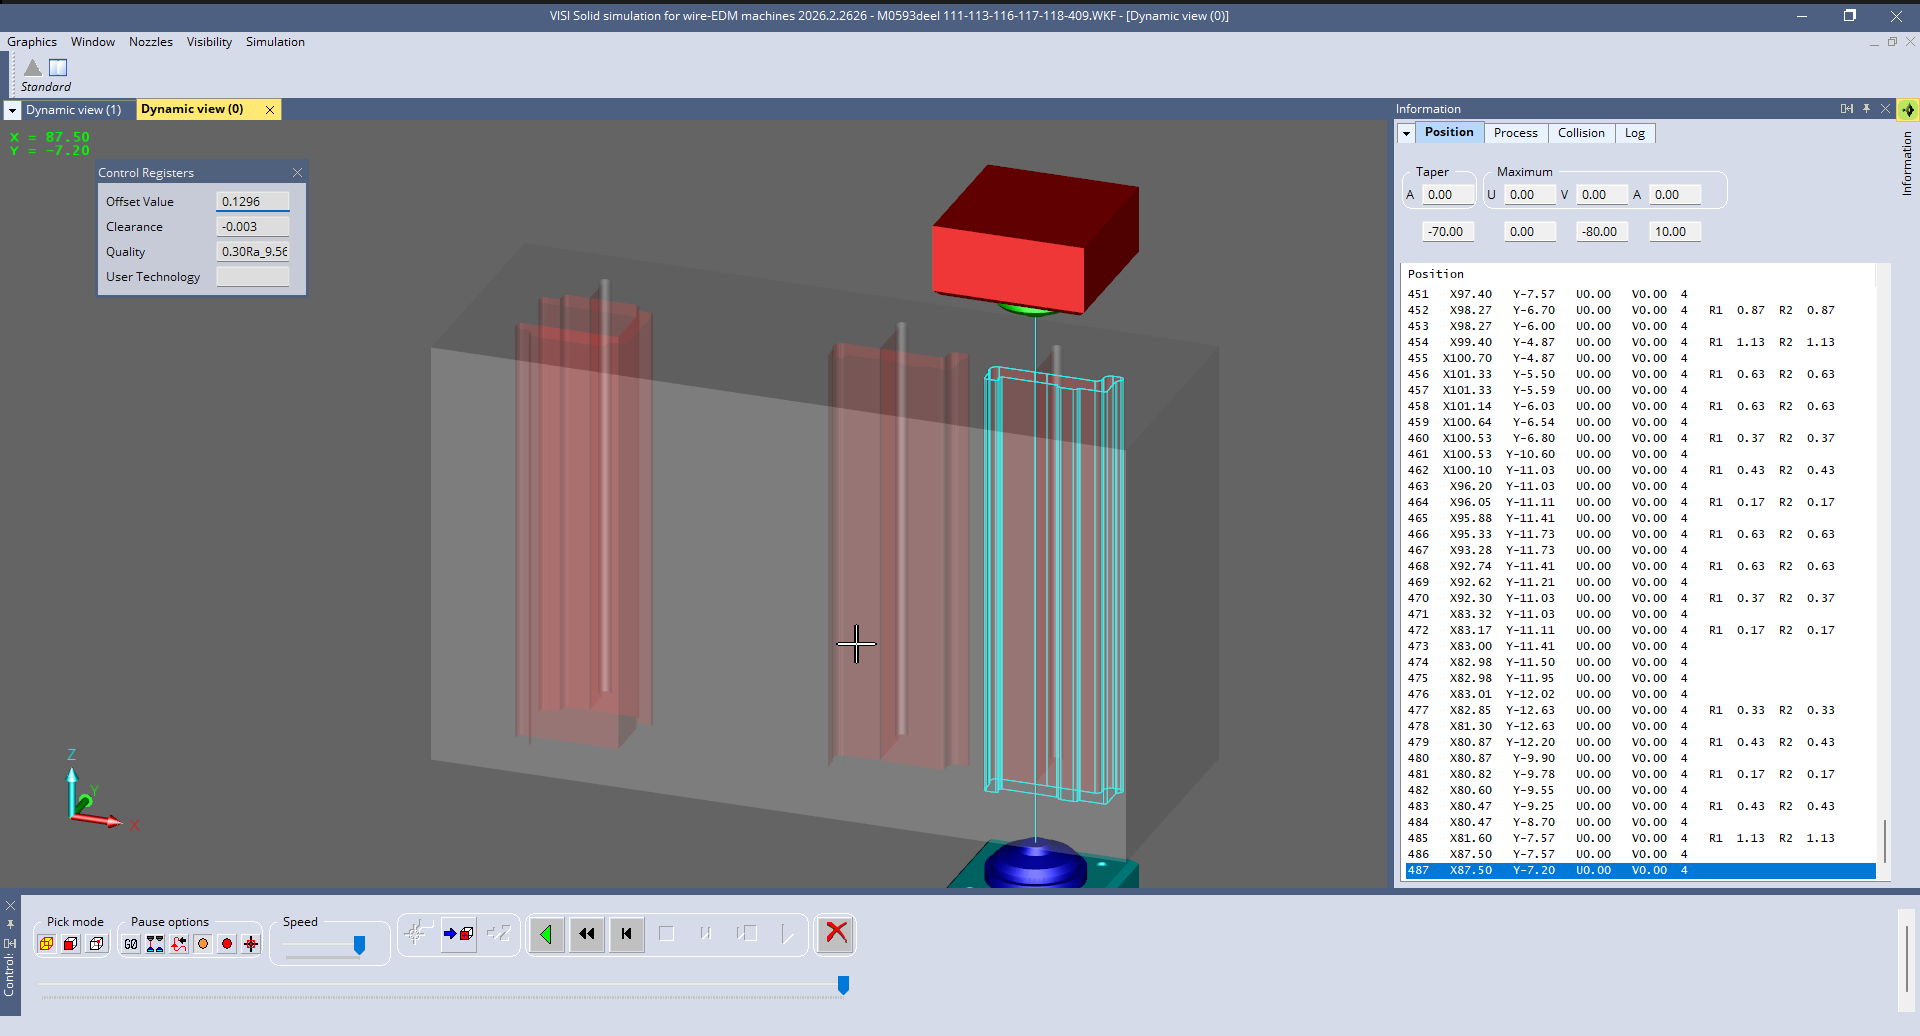Click the simulation progress slider handle
Image resolution: width=1920 pixels, height=1036 pixels.
843,986
